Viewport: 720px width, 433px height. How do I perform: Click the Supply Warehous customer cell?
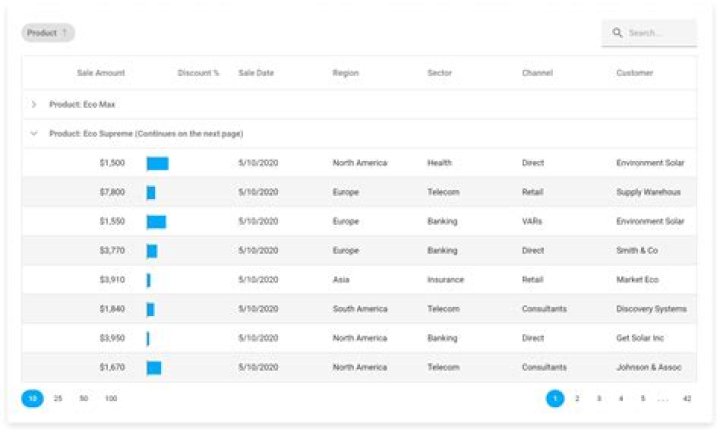click(648, 192)
